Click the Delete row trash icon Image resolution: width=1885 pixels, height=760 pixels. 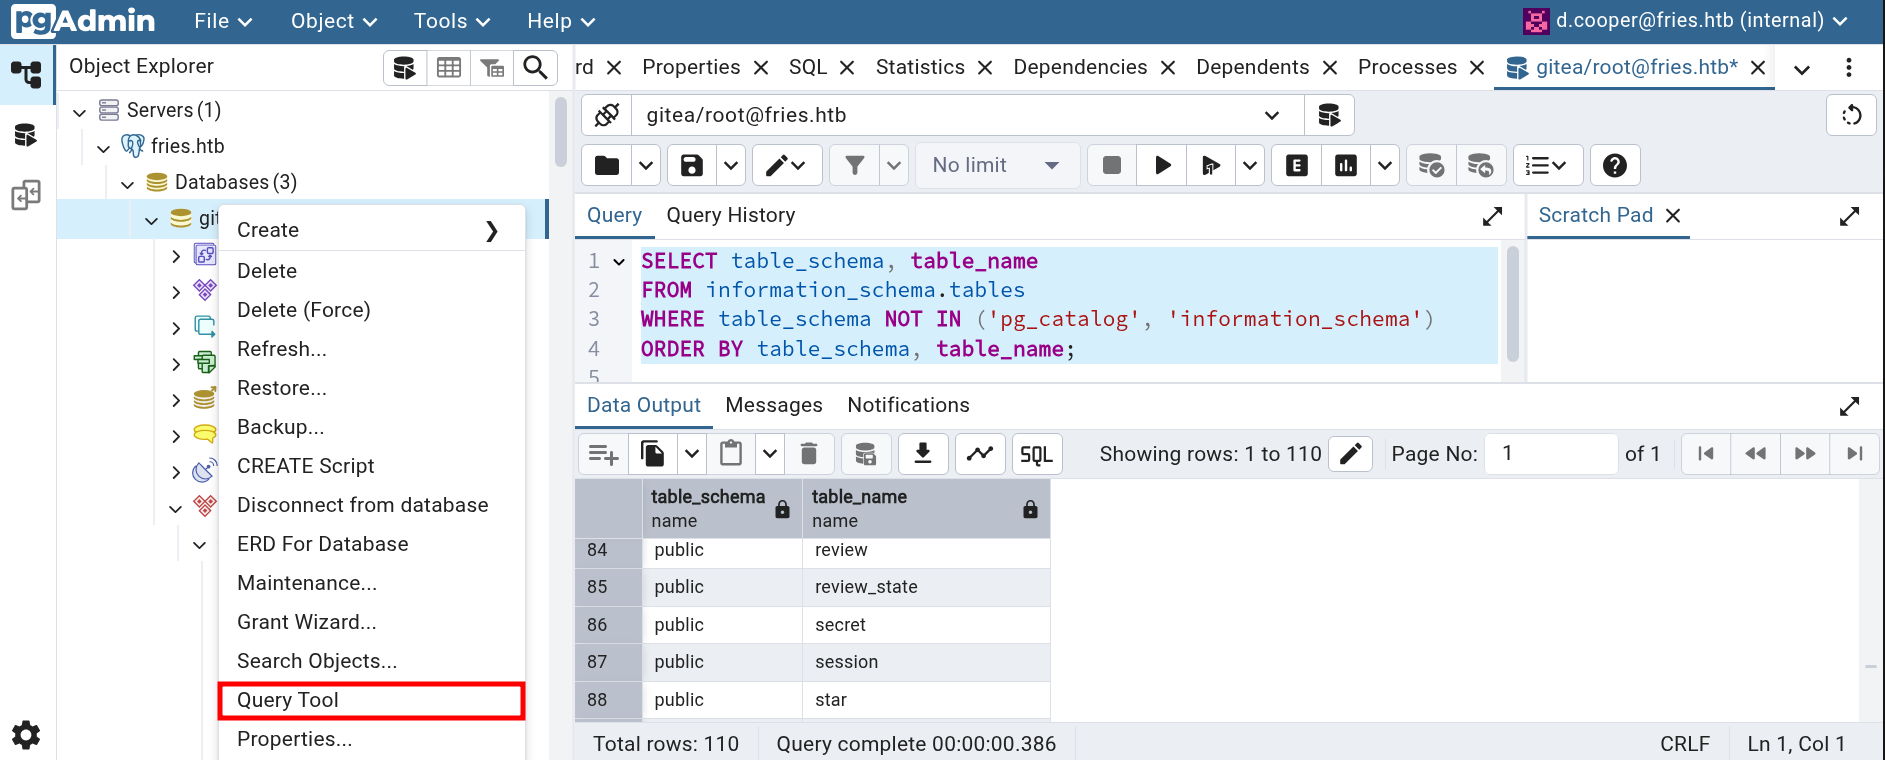[809, 454]
